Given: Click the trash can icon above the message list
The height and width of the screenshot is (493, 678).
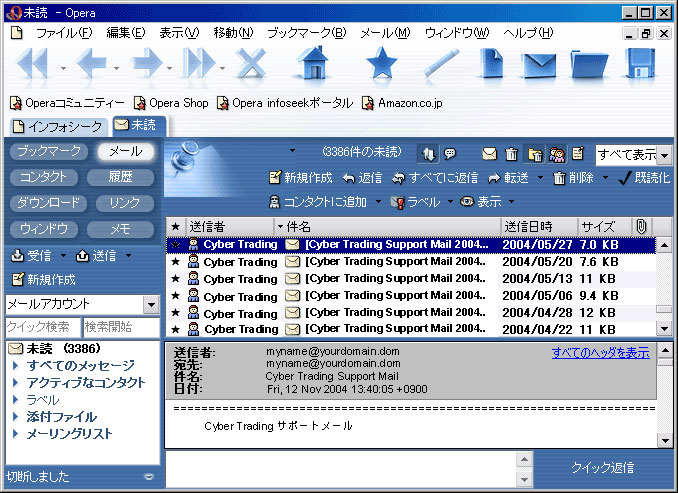Looking at the screenshot, I should (x=512, y=154).
